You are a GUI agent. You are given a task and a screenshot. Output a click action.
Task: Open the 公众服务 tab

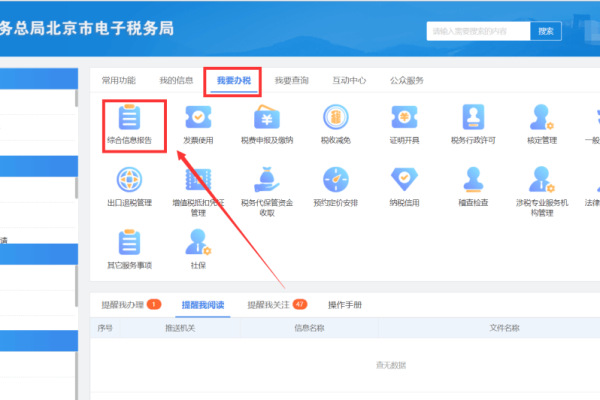pyautogui.click(x=407, y=80)
